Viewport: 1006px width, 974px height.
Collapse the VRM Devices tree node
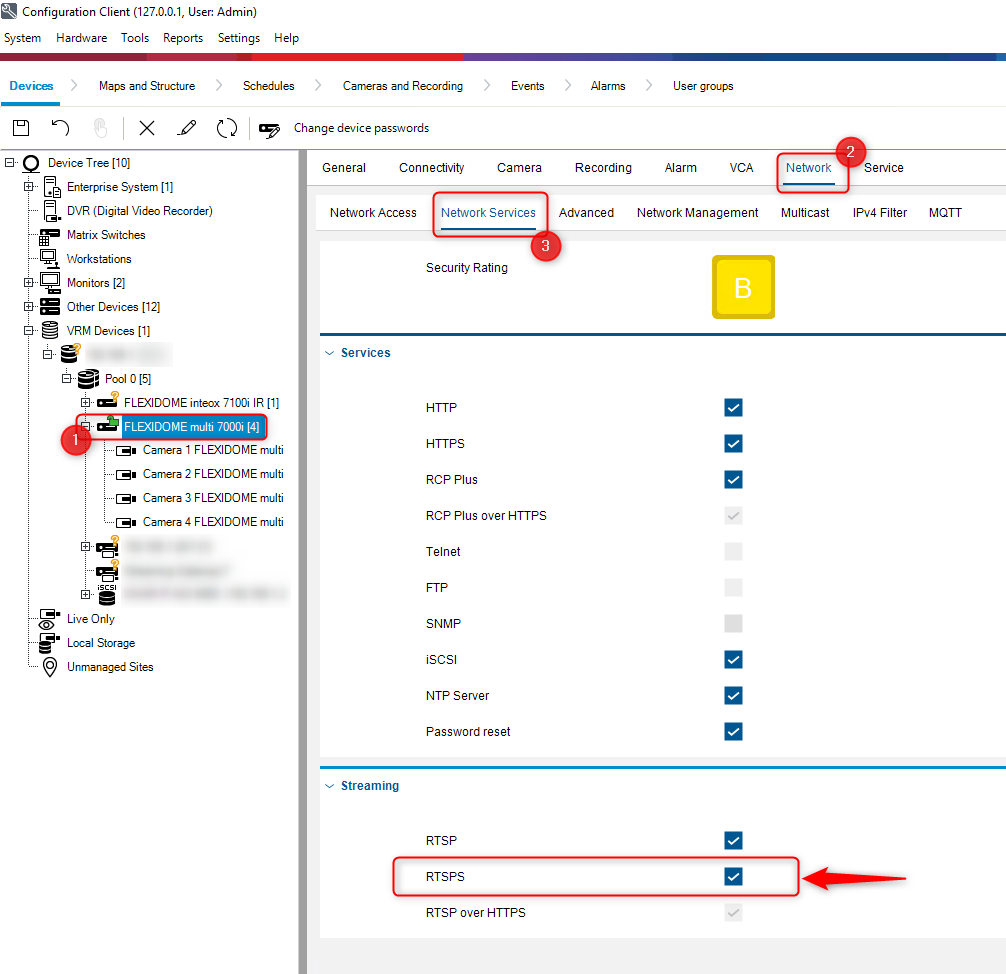coord(29,331)
